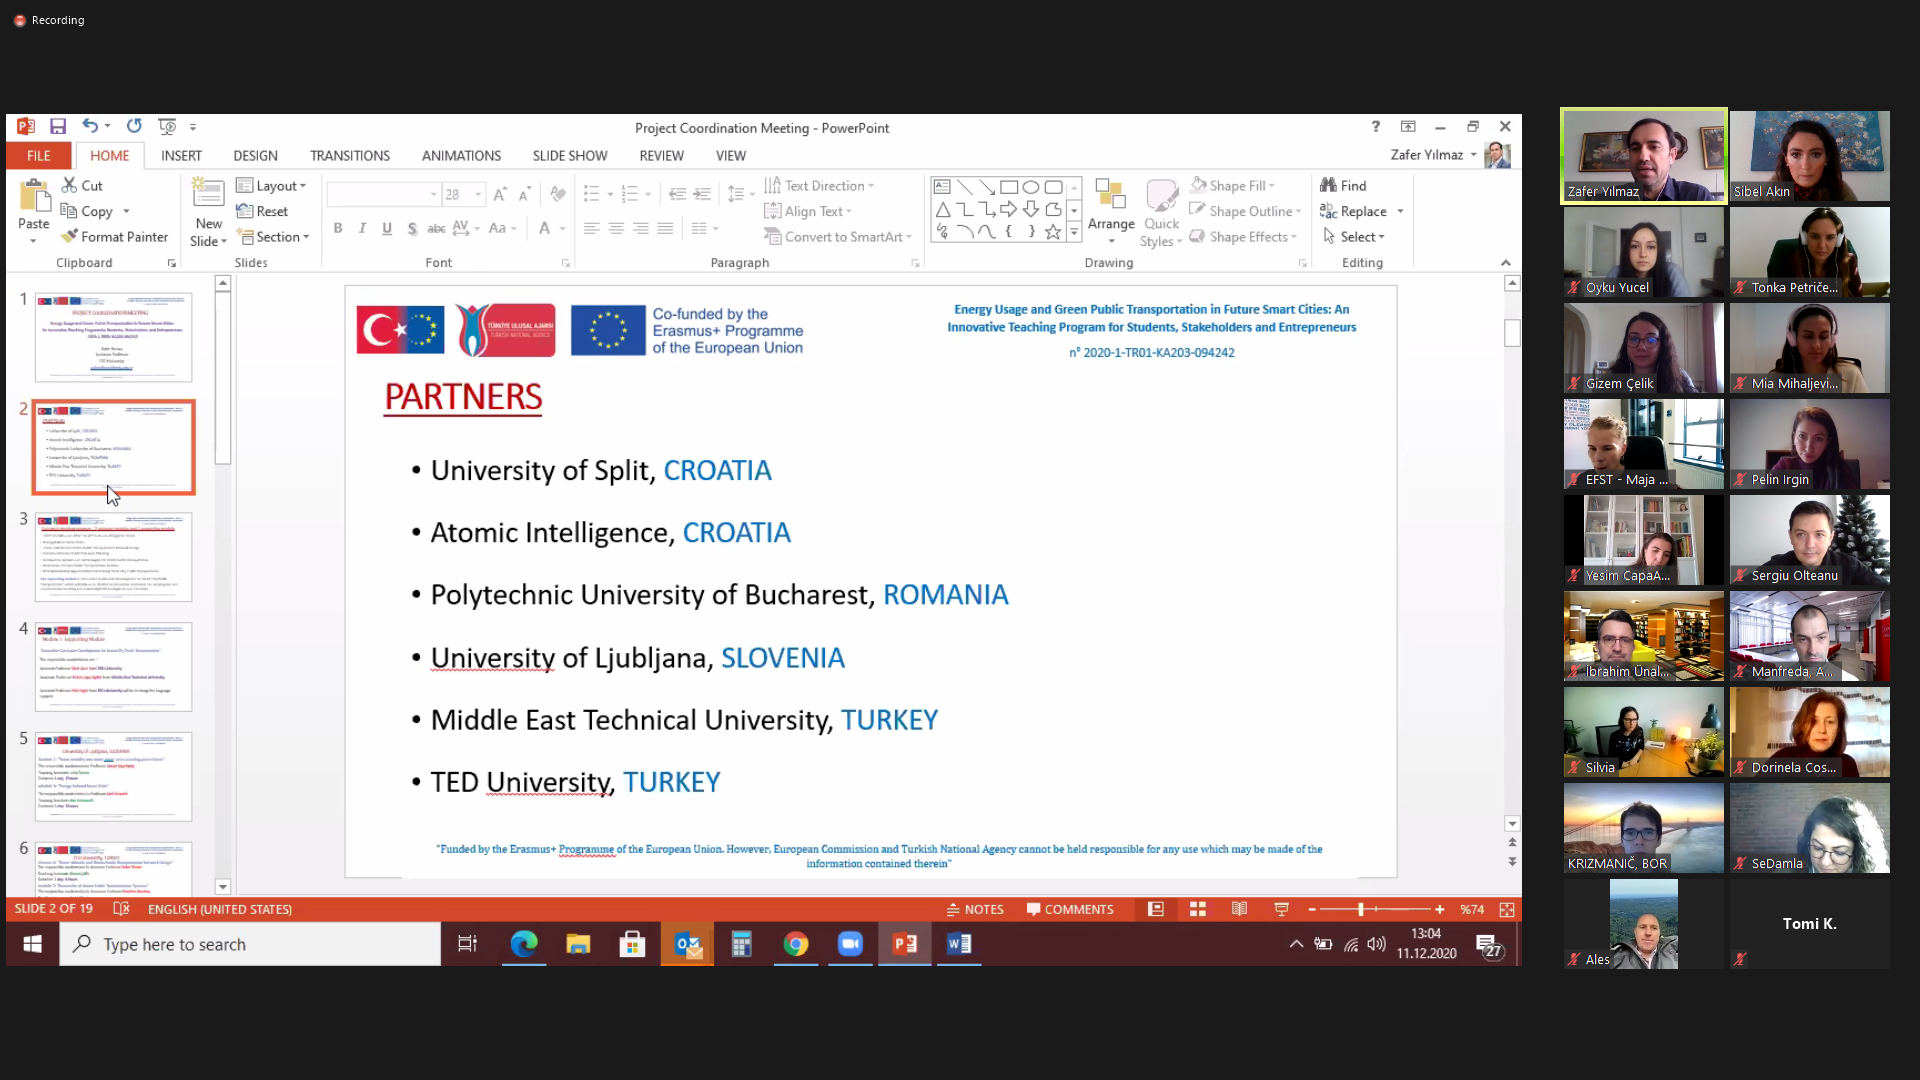Click the COMMENTS button in status bar

coord(1069,909)
